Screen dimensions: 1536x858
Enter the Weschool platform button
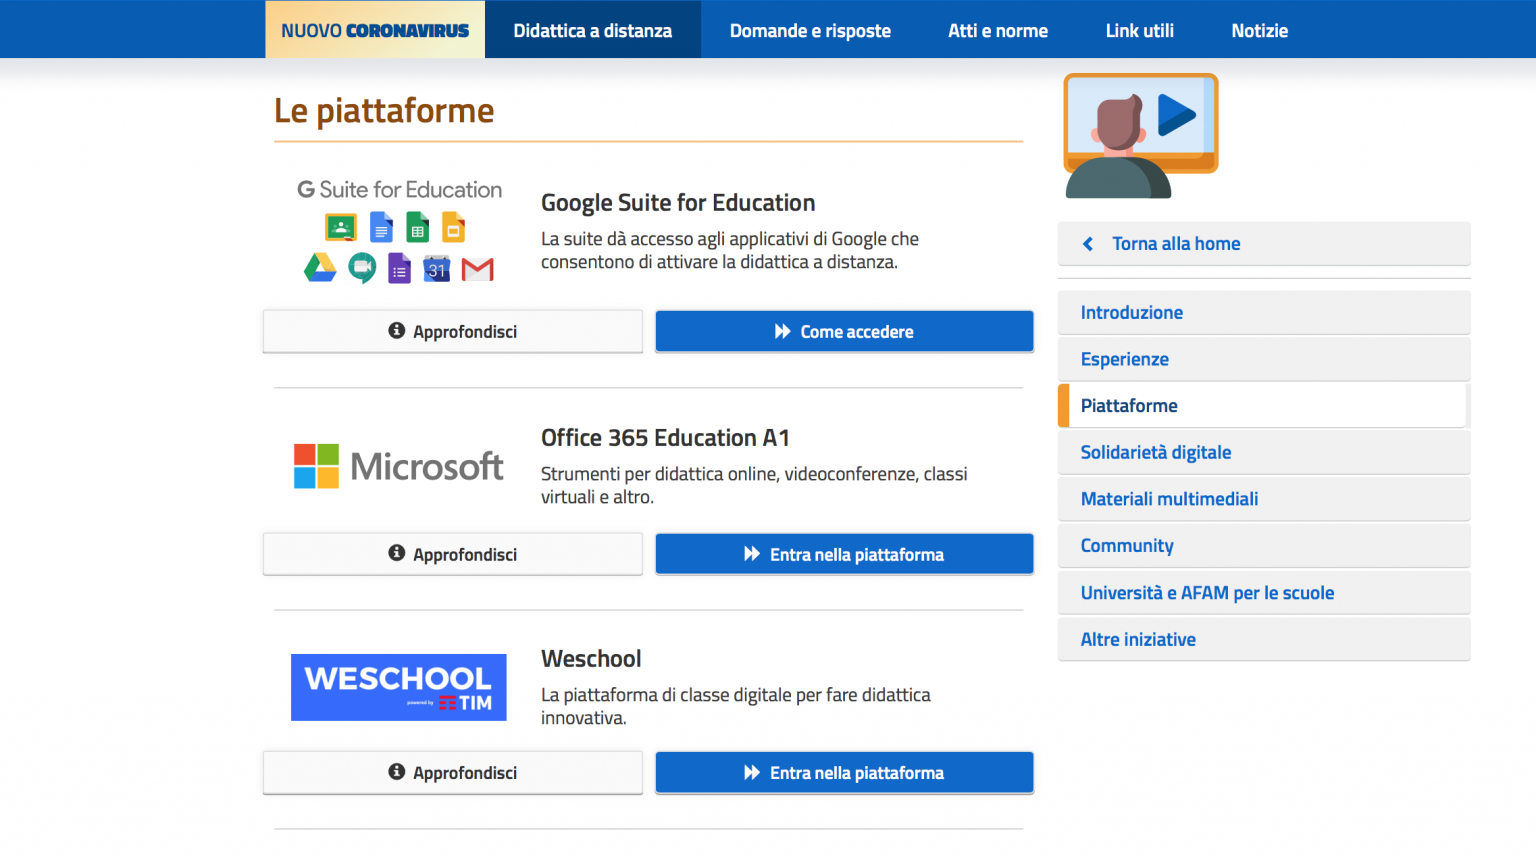[844, 772]
